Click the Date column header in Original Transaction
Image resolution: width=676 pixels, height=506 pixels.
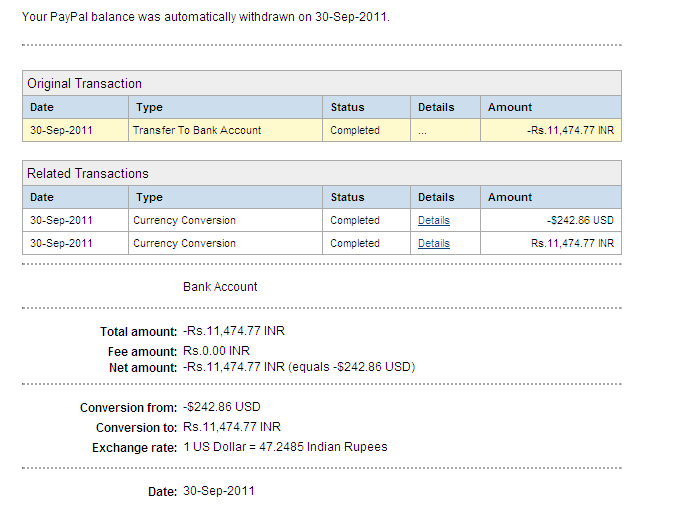[x=42, y=107]
